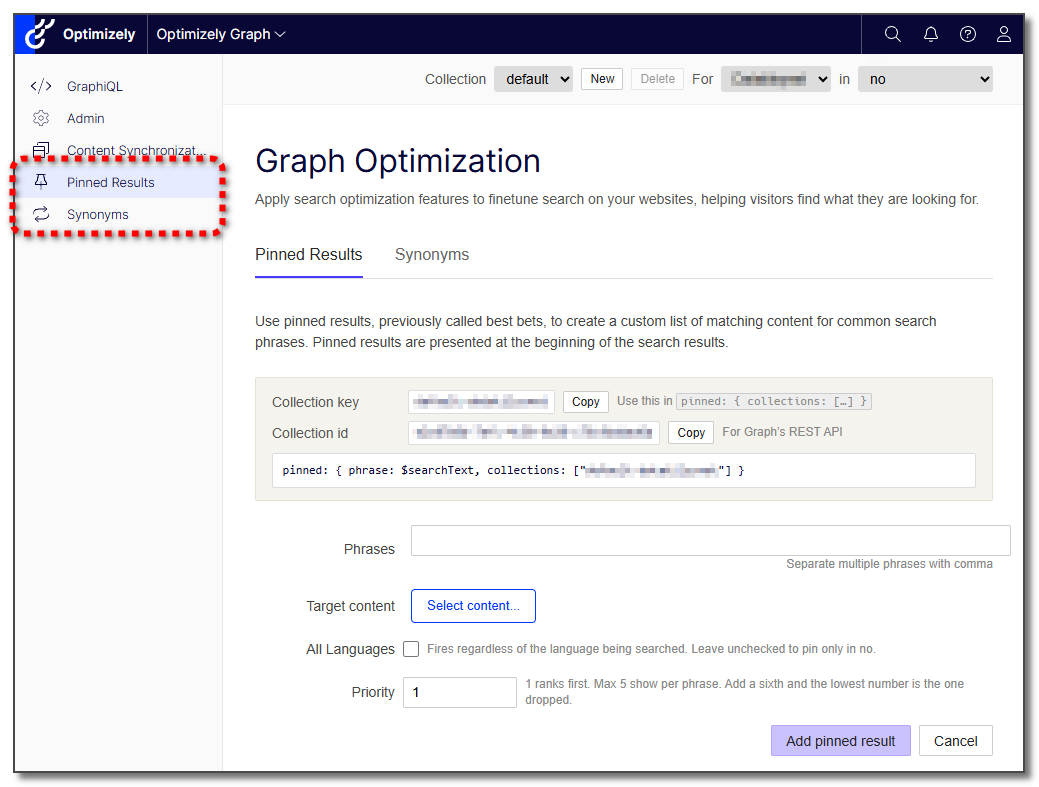Click the Delete collection button
1039x787 pixels.
point(657,79)
